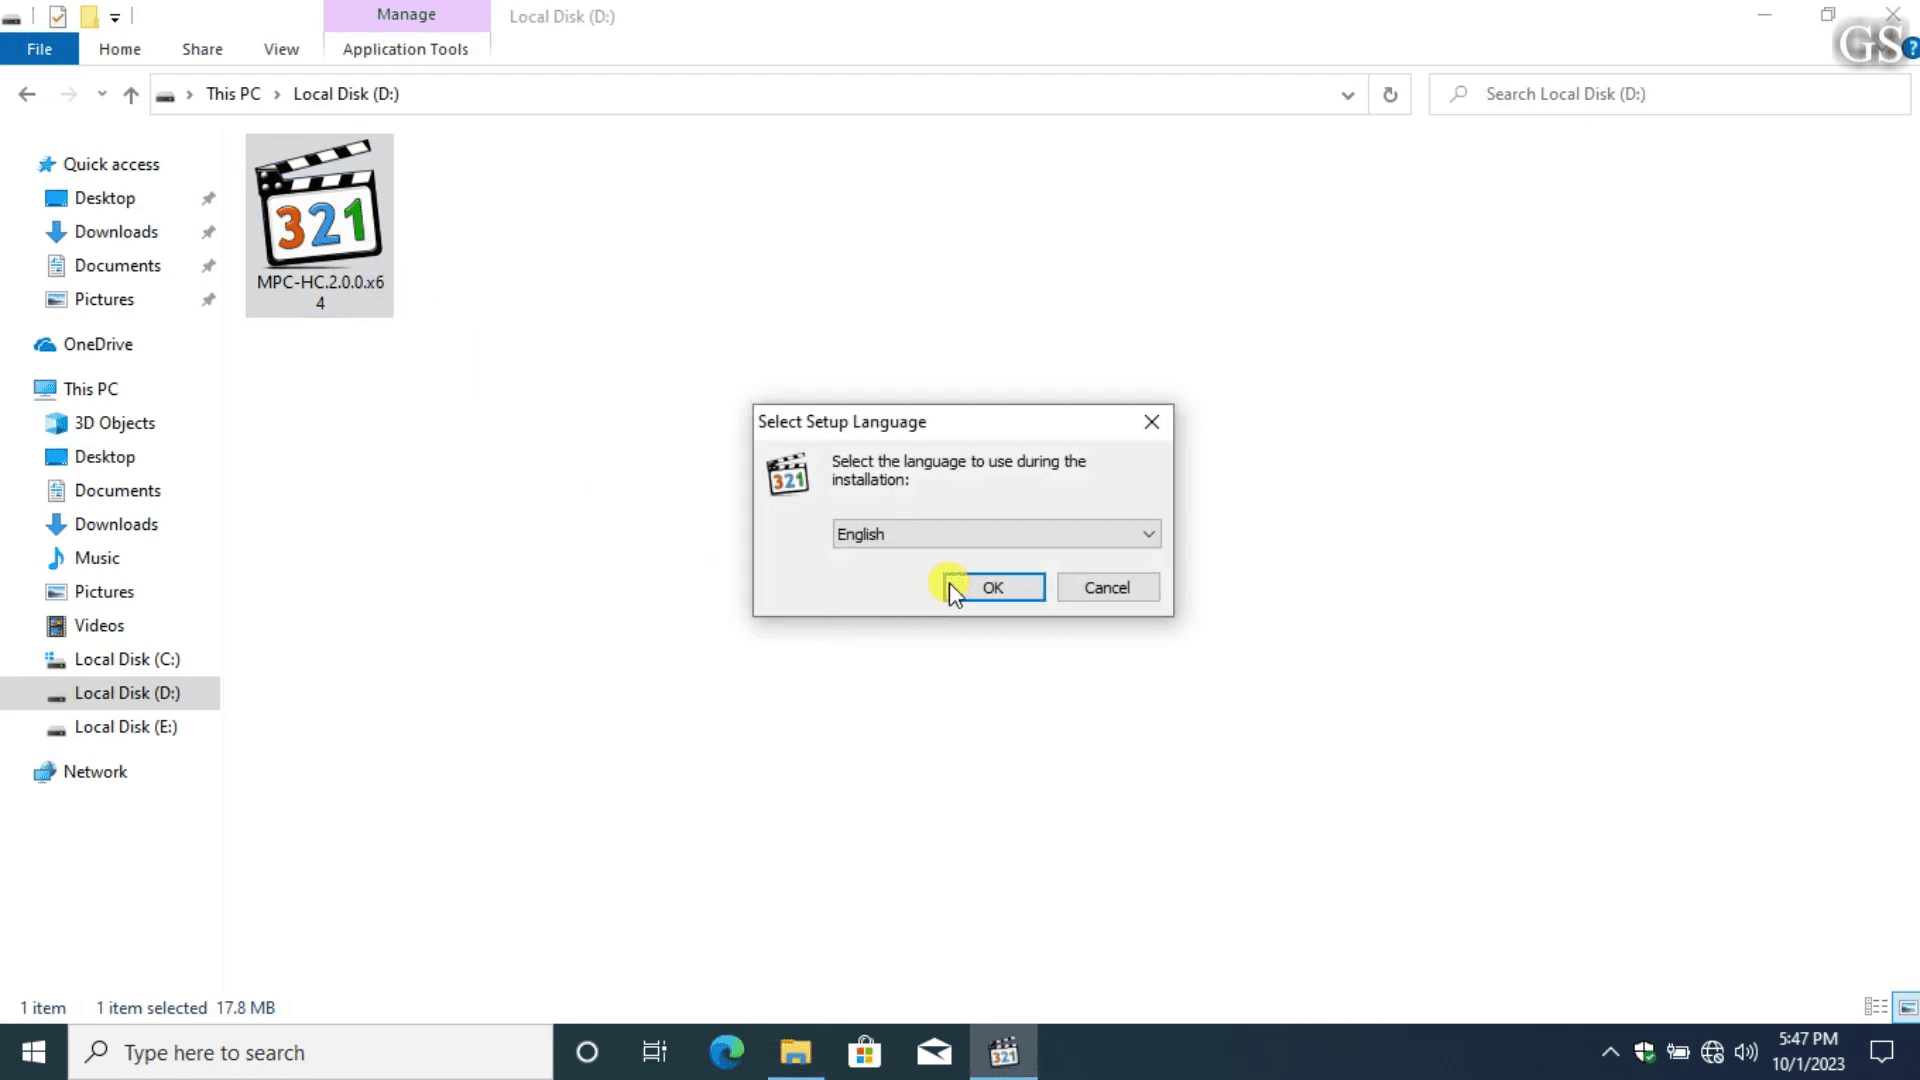This screenshot has width=1920, height=1080.
Task: Click OK in Select Setup Language dialog
Action: tap(994, 588)
